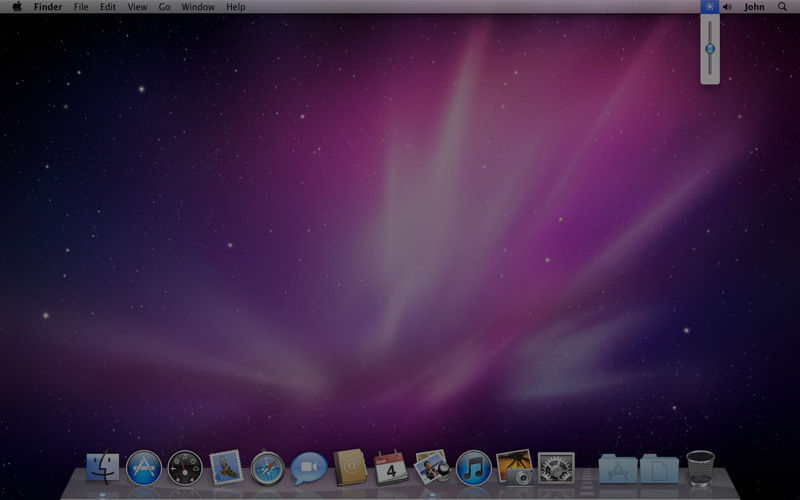800x500 pixels.
Task: Launch Safari compass icon in Dock
Action: click(267, 468)
